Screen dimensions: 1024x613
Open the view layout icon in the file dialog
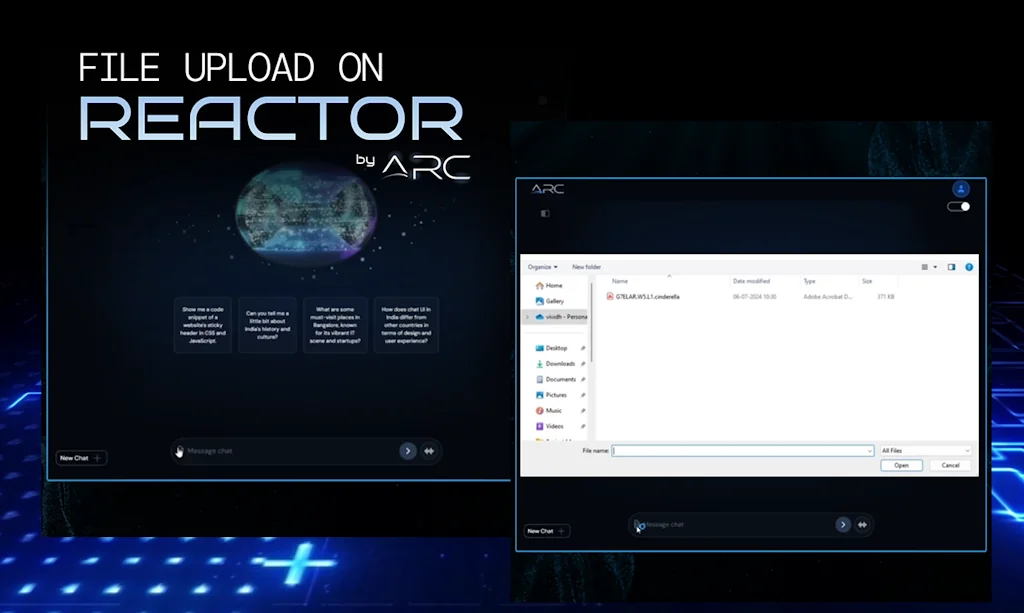(x=927, y=267)
